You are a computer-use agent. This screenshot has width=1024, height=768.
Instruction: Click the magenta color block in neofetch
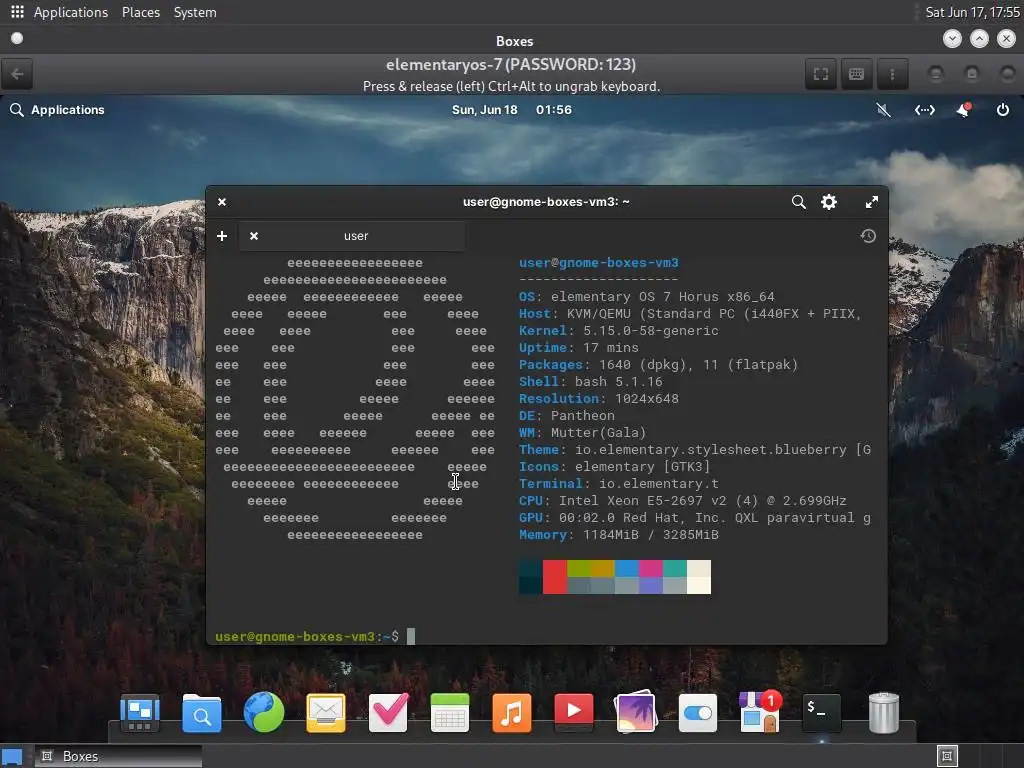click(x=651, y=568)
